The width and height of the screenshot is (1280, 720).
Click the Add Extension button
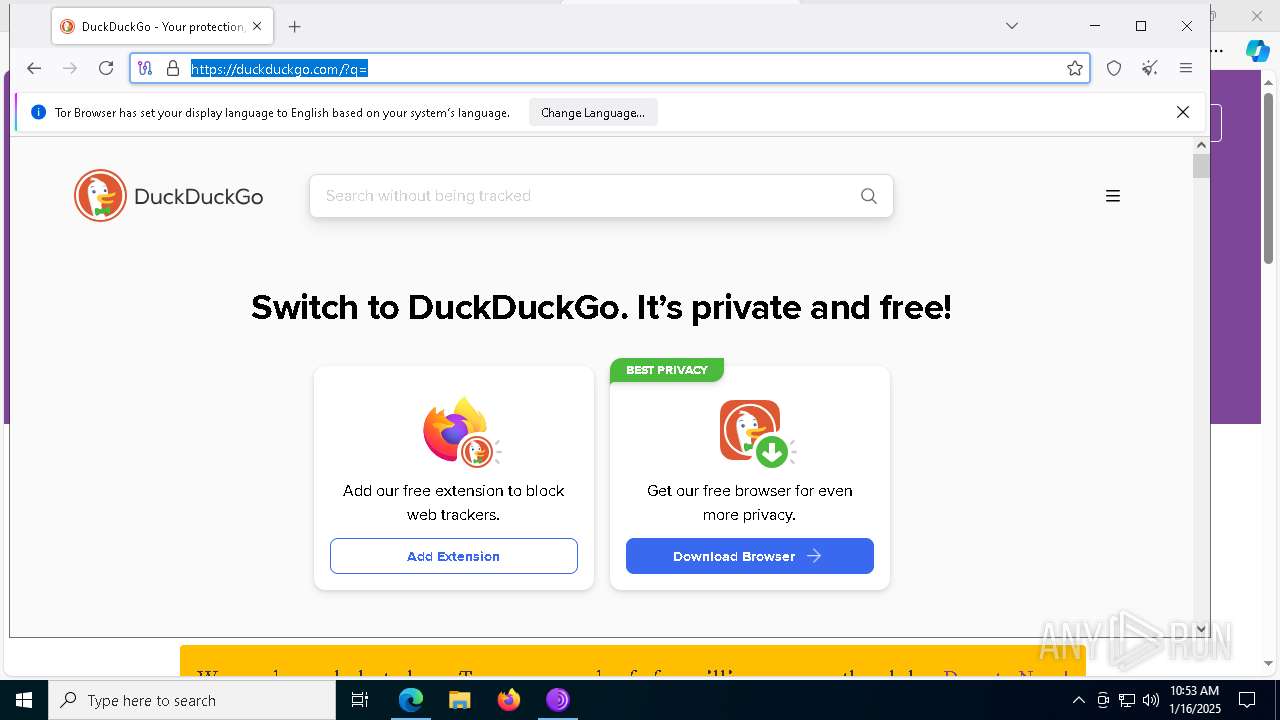click(454, 556)
